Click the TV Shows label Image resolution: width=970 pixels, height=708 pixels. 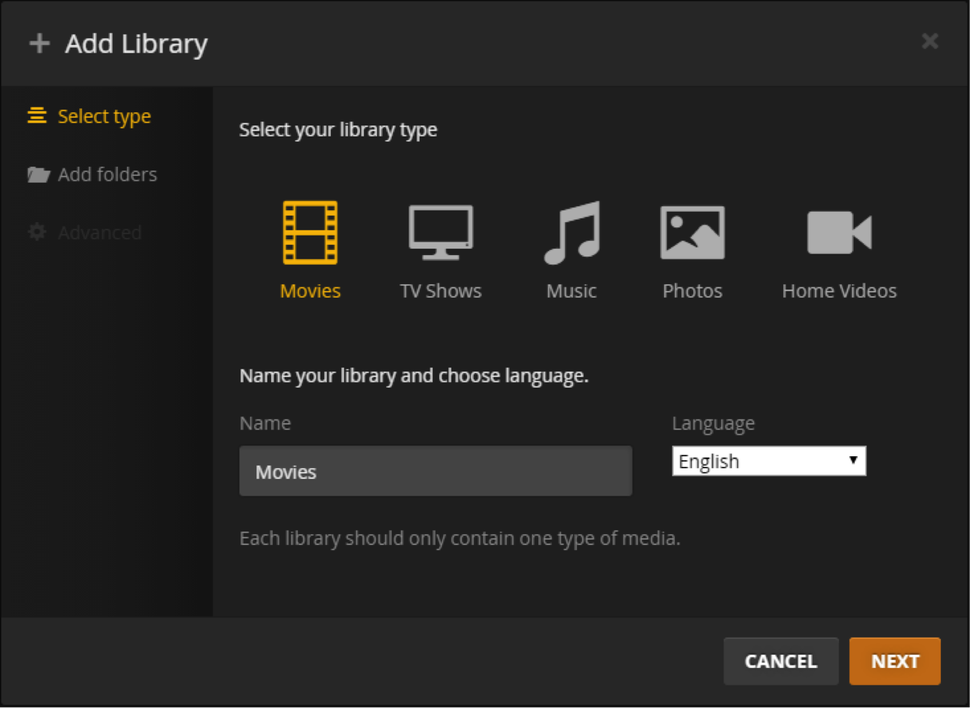tap(440, 291)
